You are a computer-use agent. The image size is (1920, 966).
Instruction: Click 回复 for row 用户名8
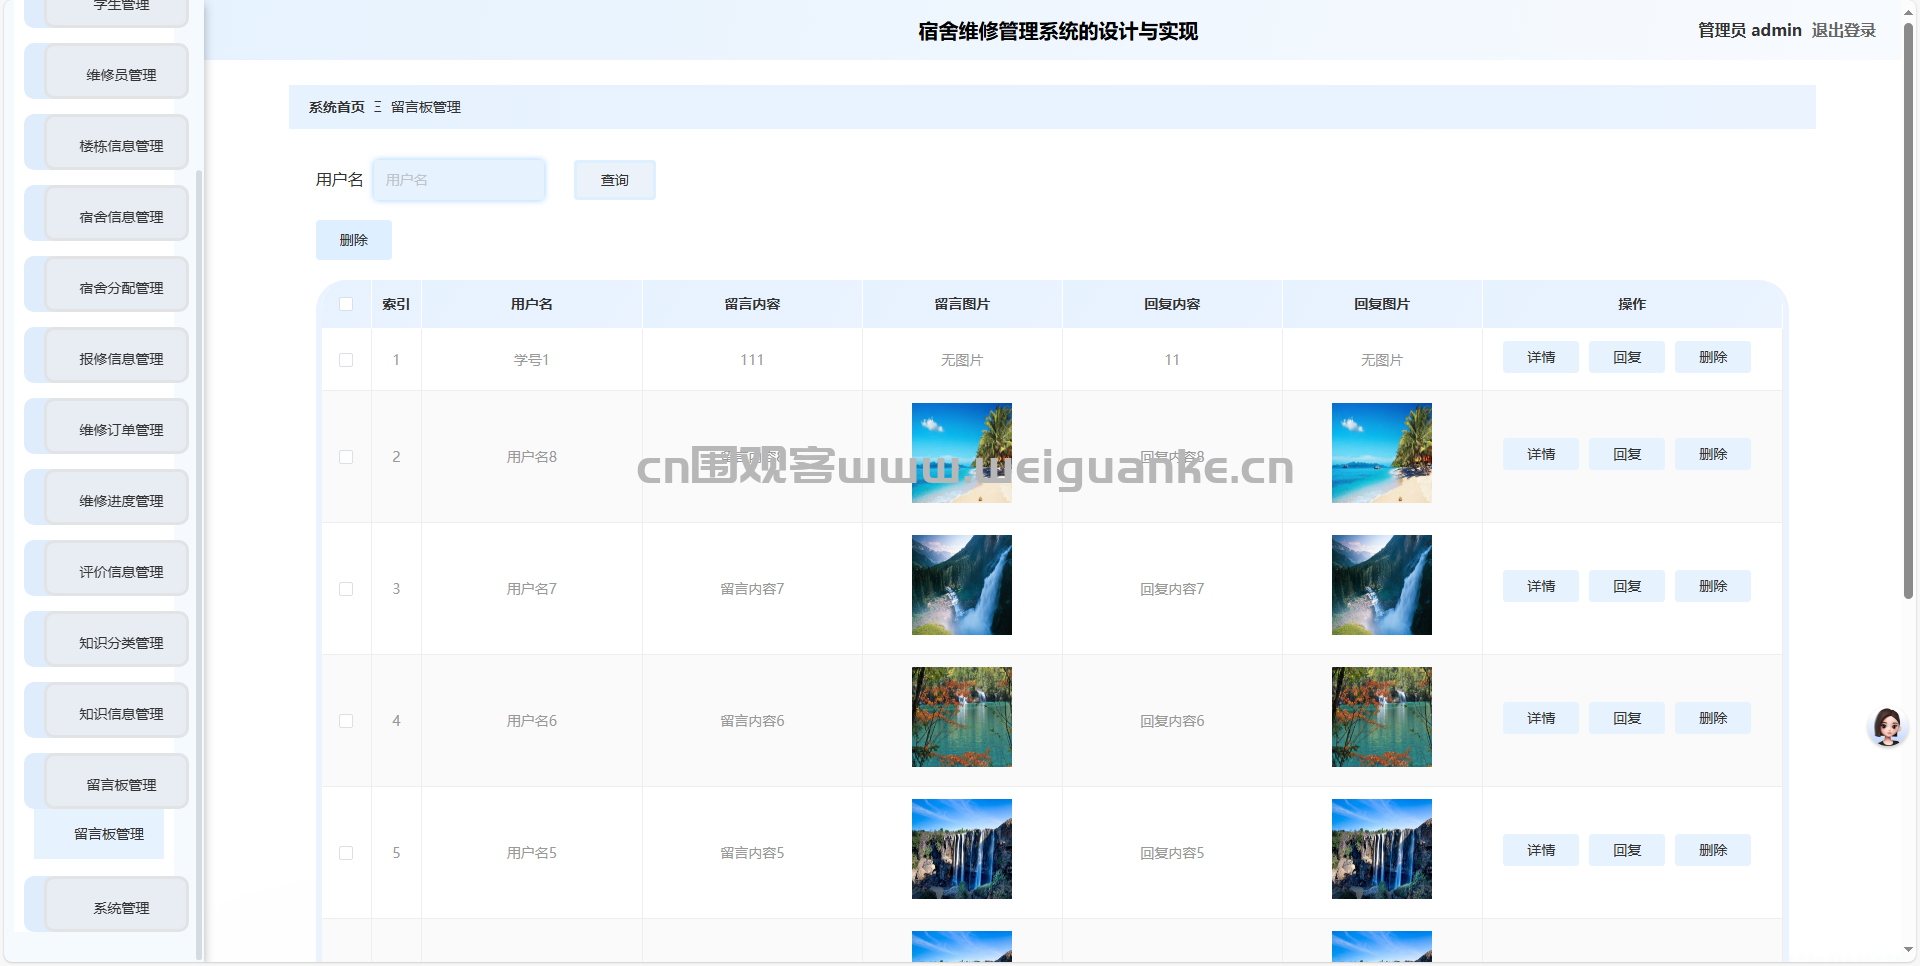pyautogui.click(x=1627, y=454)
